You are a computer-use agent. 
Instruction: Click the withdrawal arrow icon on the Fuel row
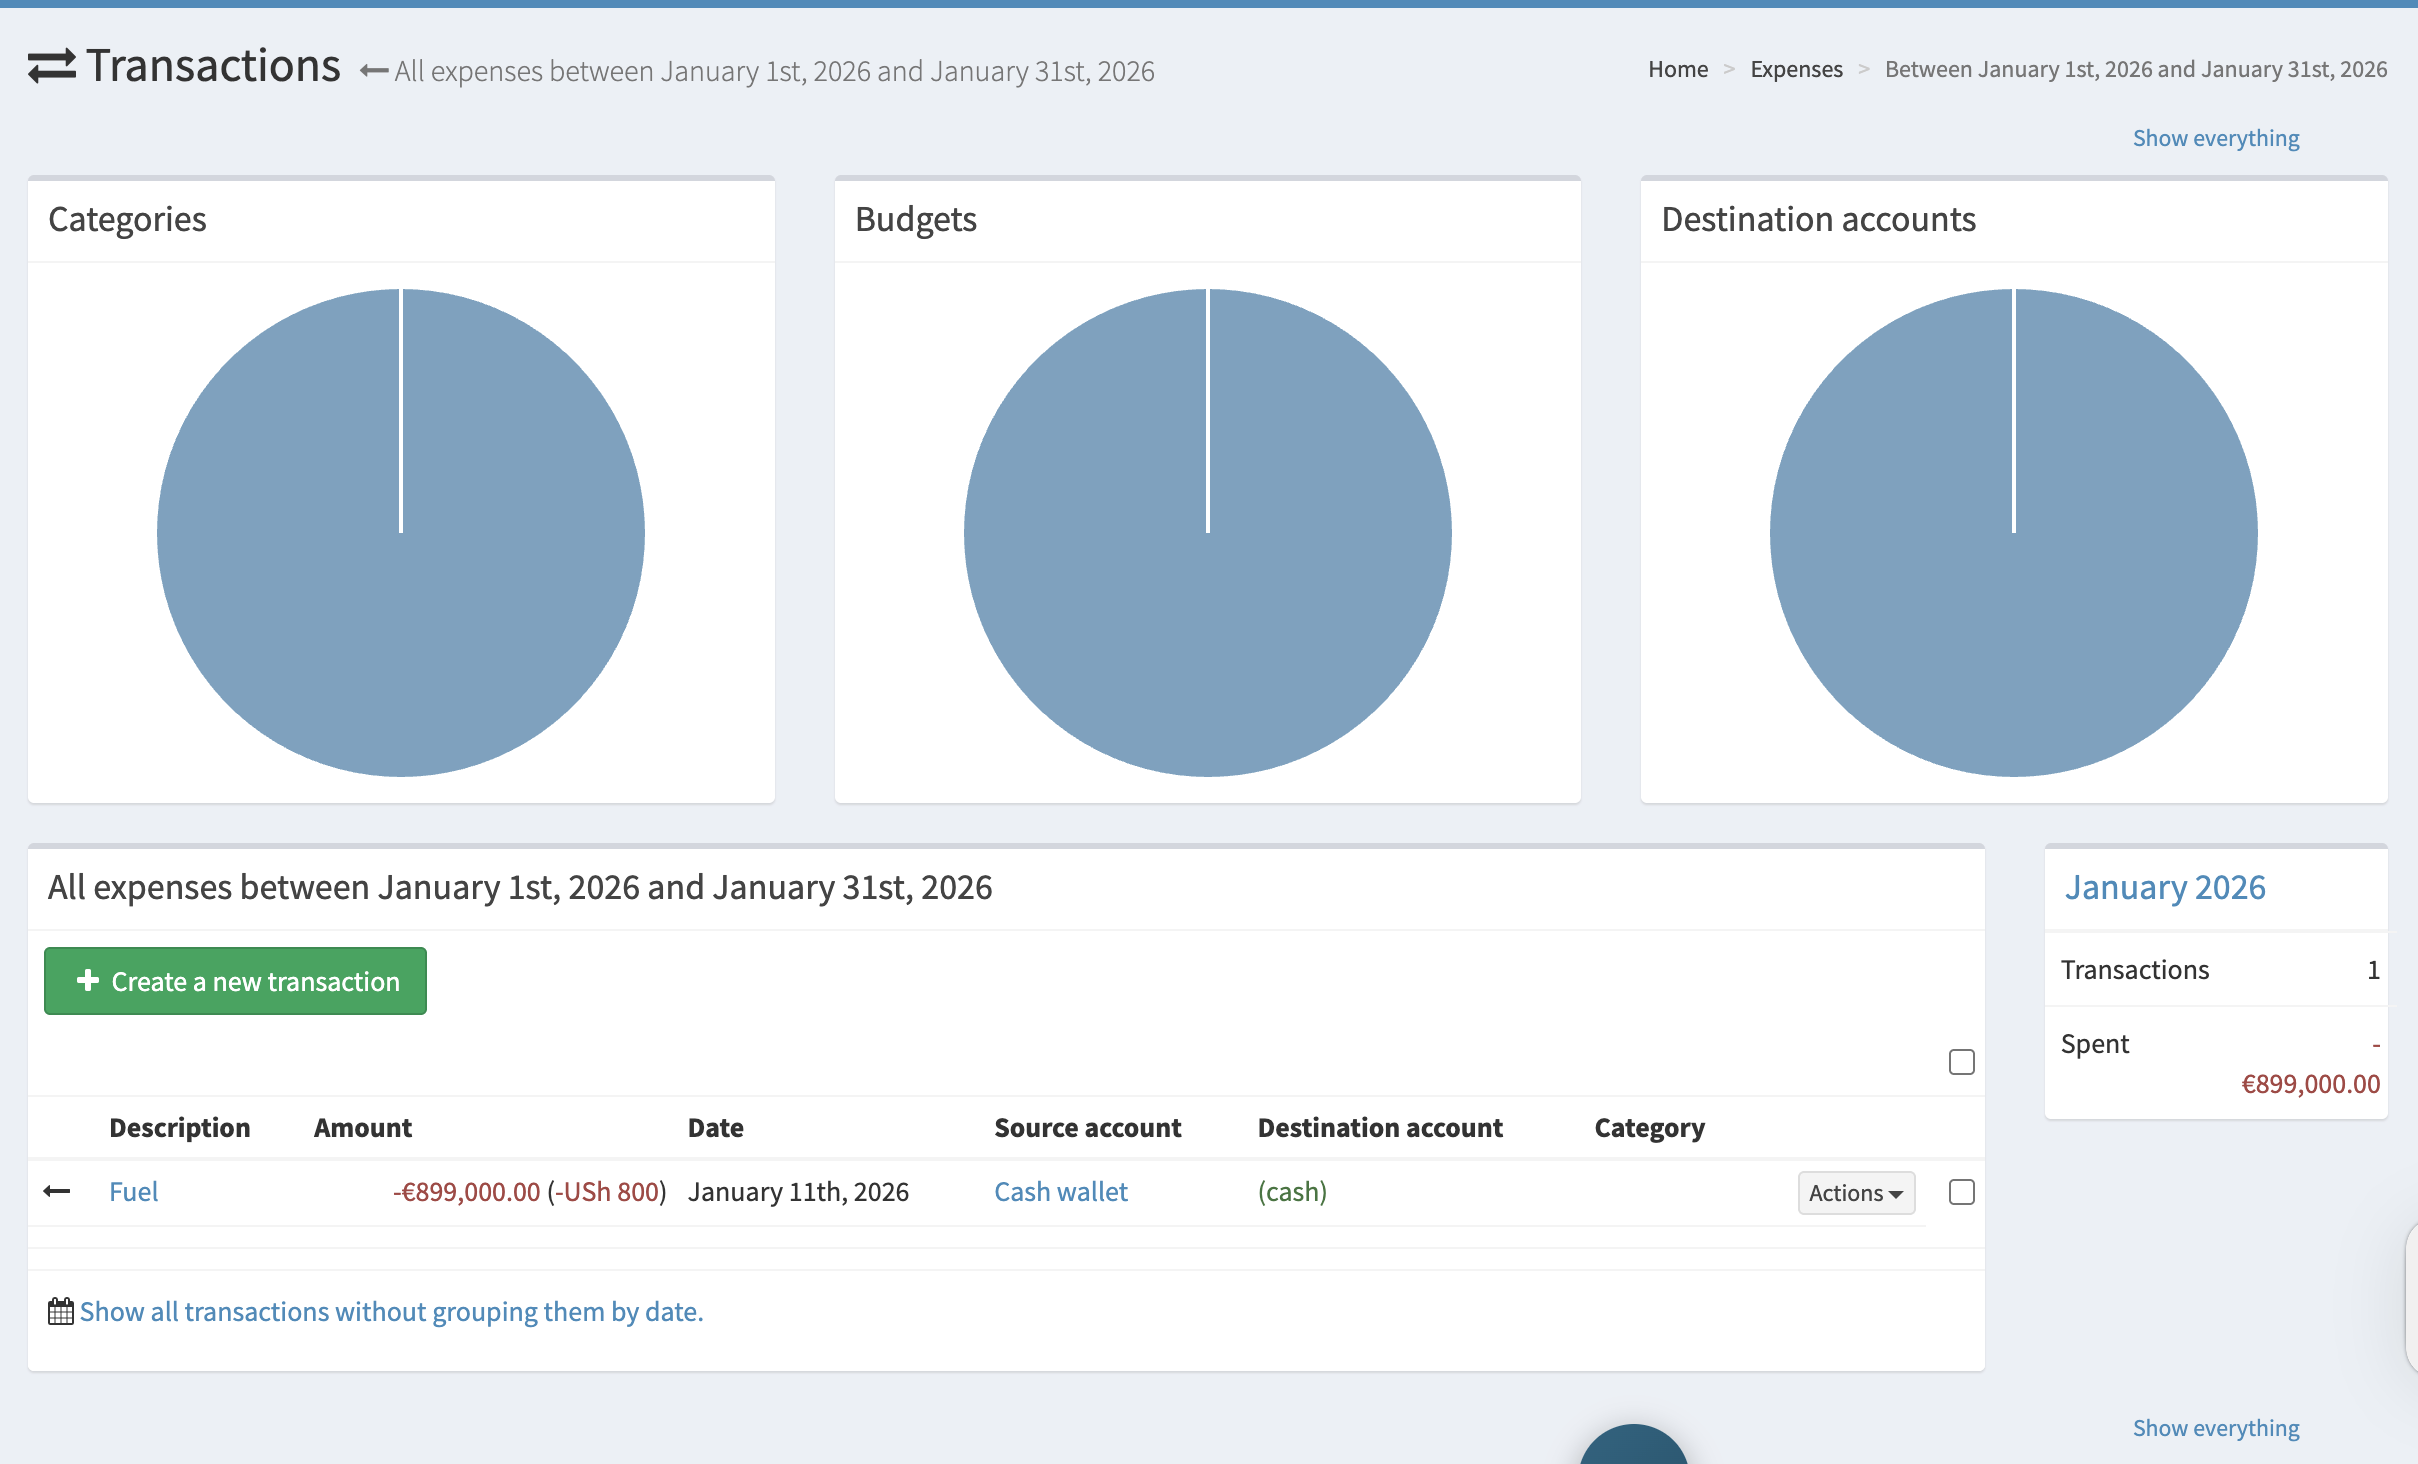point(57,1191)
